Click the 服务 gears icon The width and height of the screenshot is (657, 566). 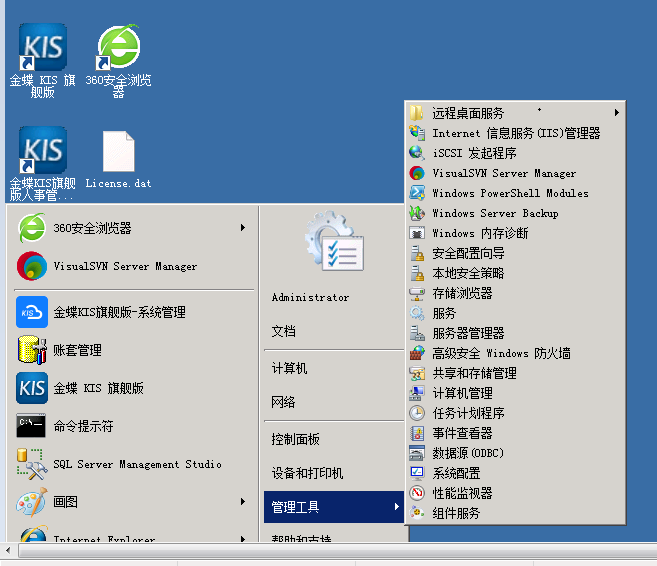click(x=417, y=313)
